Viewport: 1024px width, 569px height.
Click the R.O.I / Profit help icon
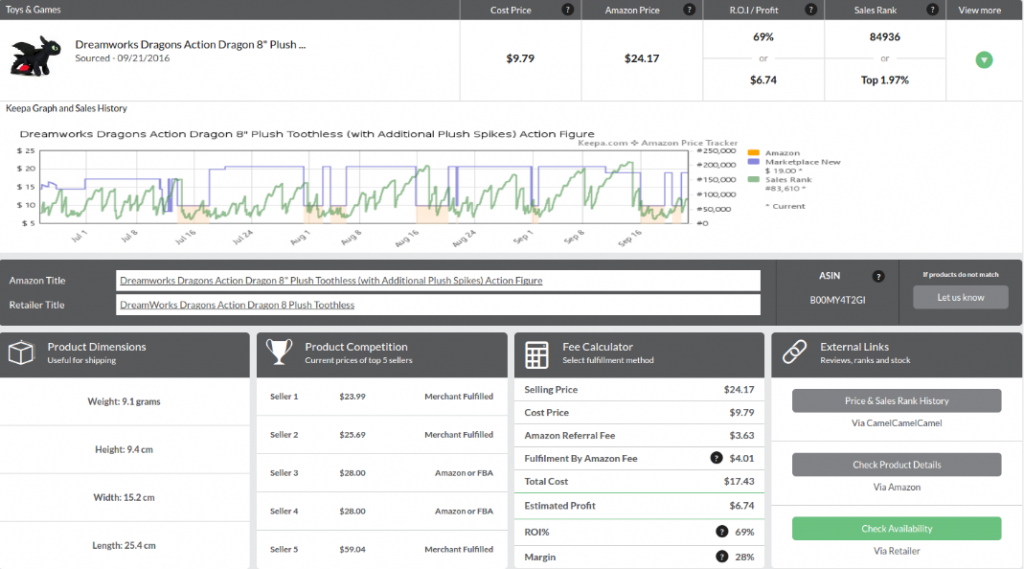click(810, 10)
